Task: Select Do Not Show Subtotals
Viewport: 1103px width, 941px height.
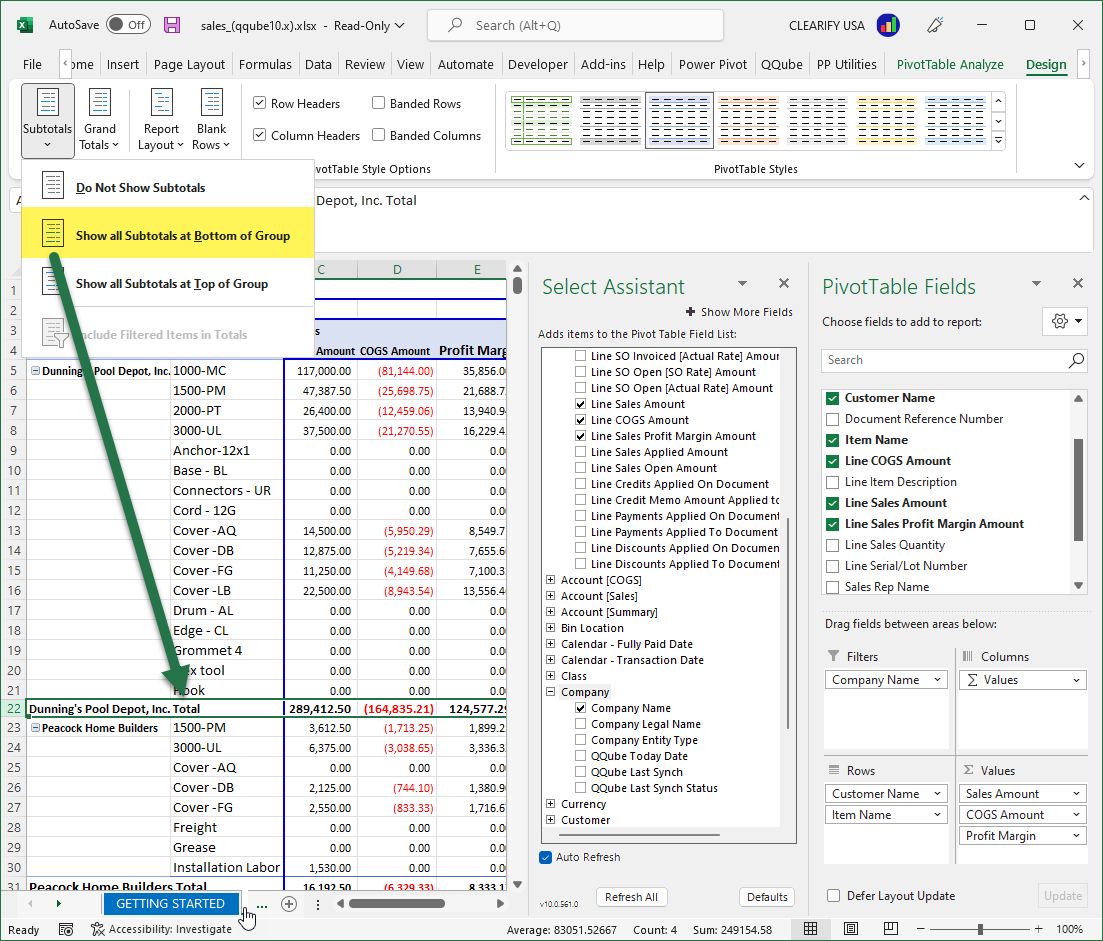Action: 168,187
